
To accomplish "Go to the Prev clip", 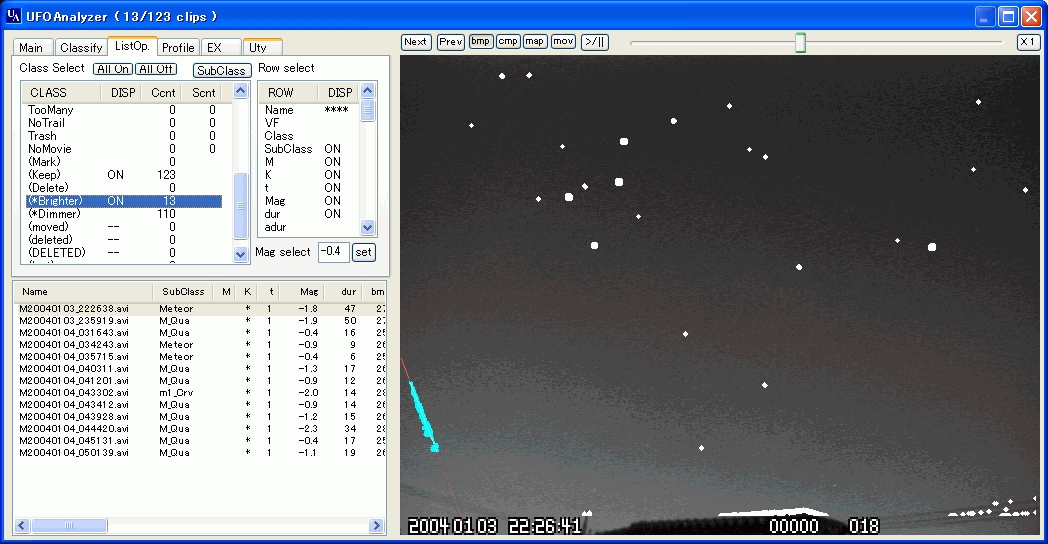I will (x=451, y=42).
